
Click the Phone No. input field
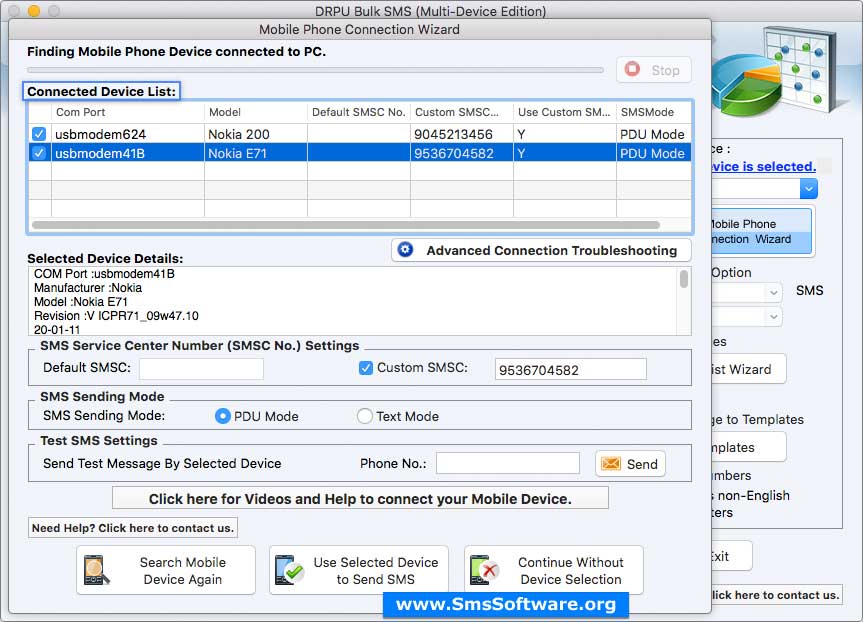click(507, 463)
